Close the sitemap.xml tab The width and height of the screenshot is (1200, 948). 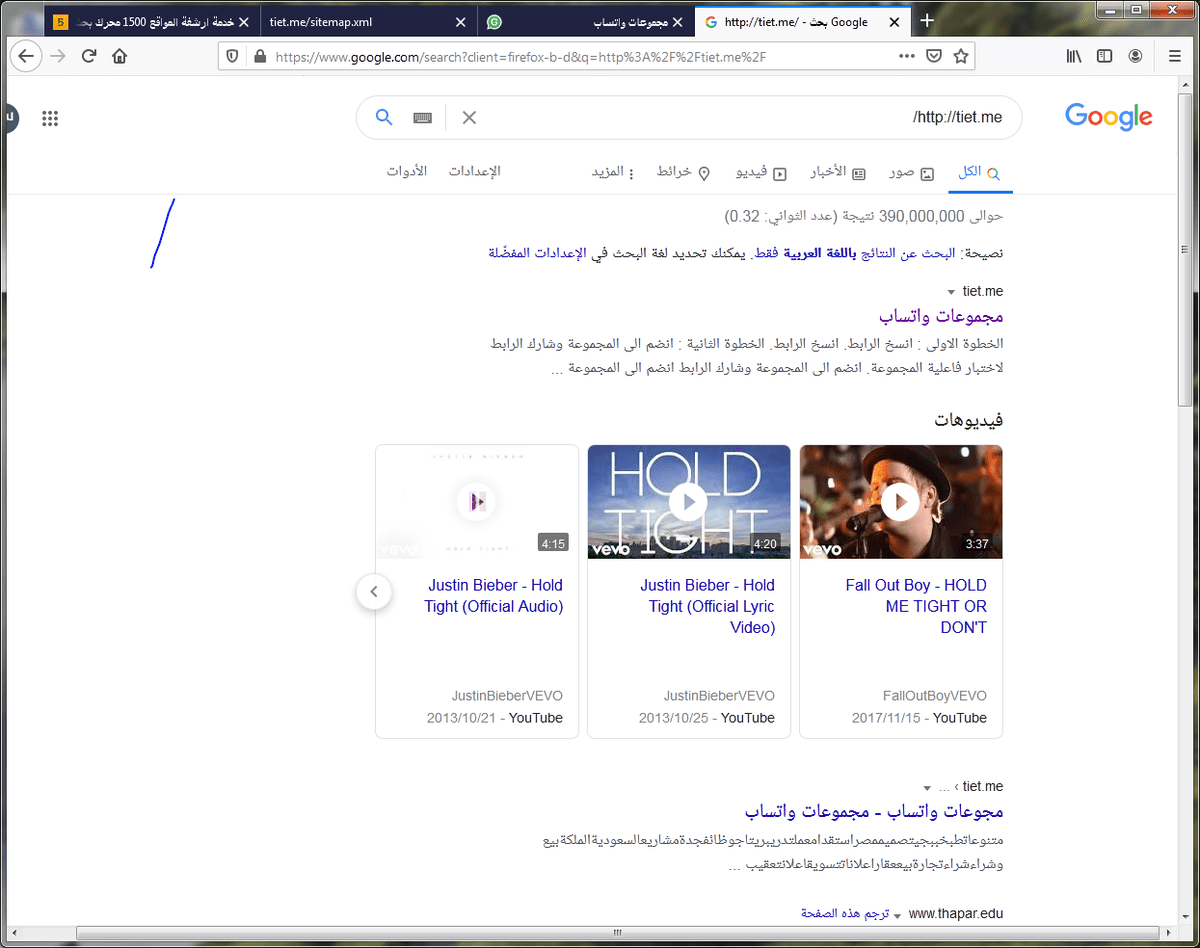(460, 22)
